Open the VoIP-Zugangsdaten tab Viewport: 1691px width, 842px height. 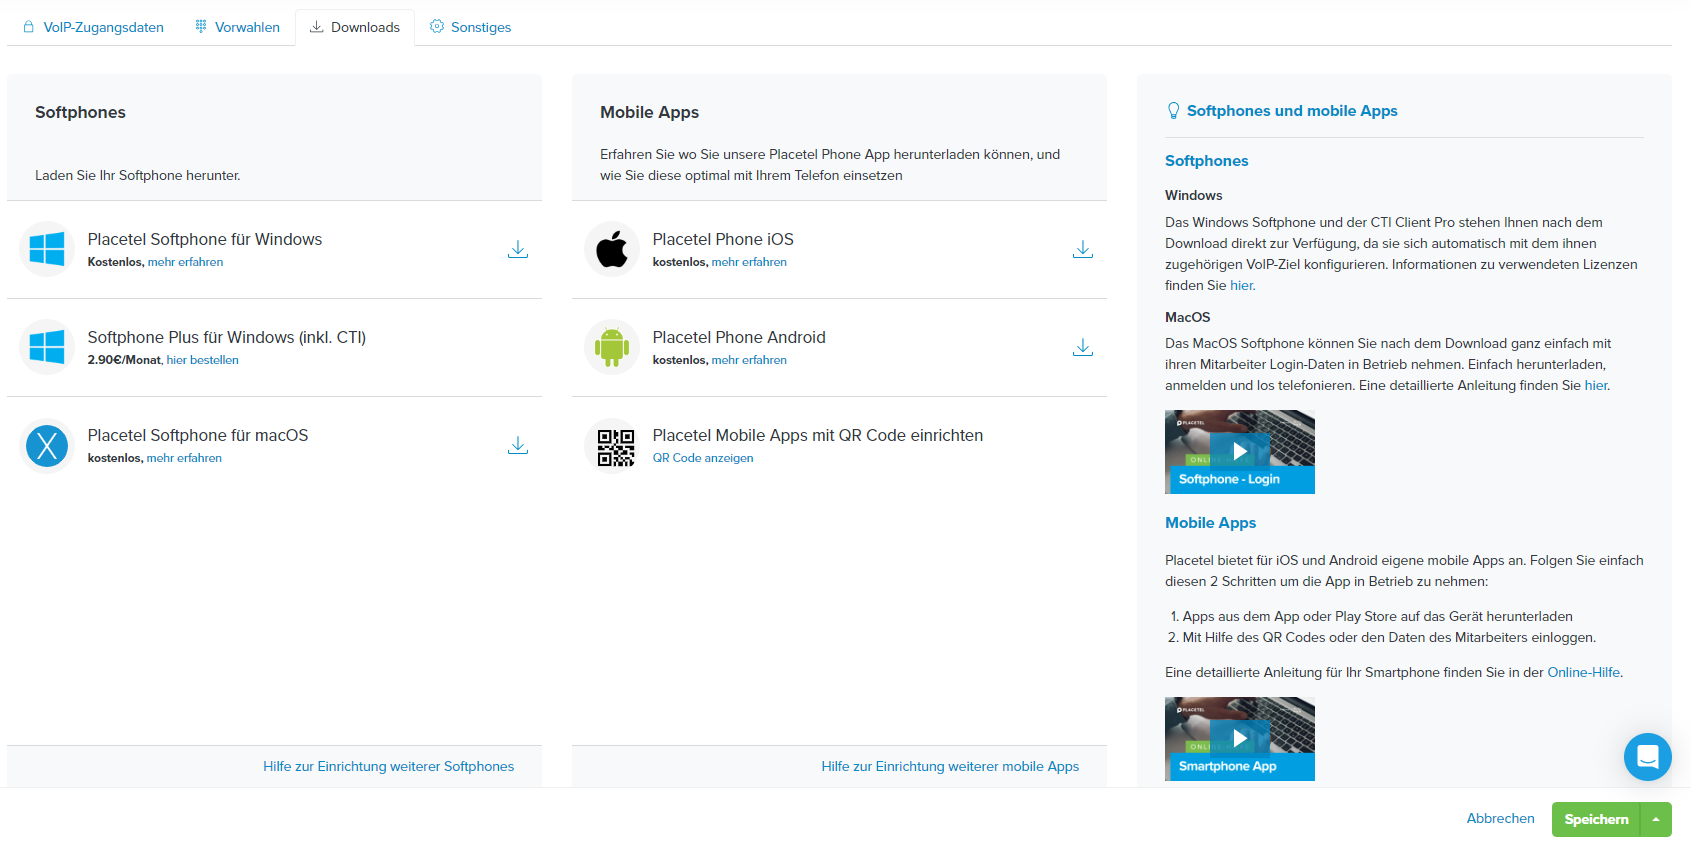93,27
